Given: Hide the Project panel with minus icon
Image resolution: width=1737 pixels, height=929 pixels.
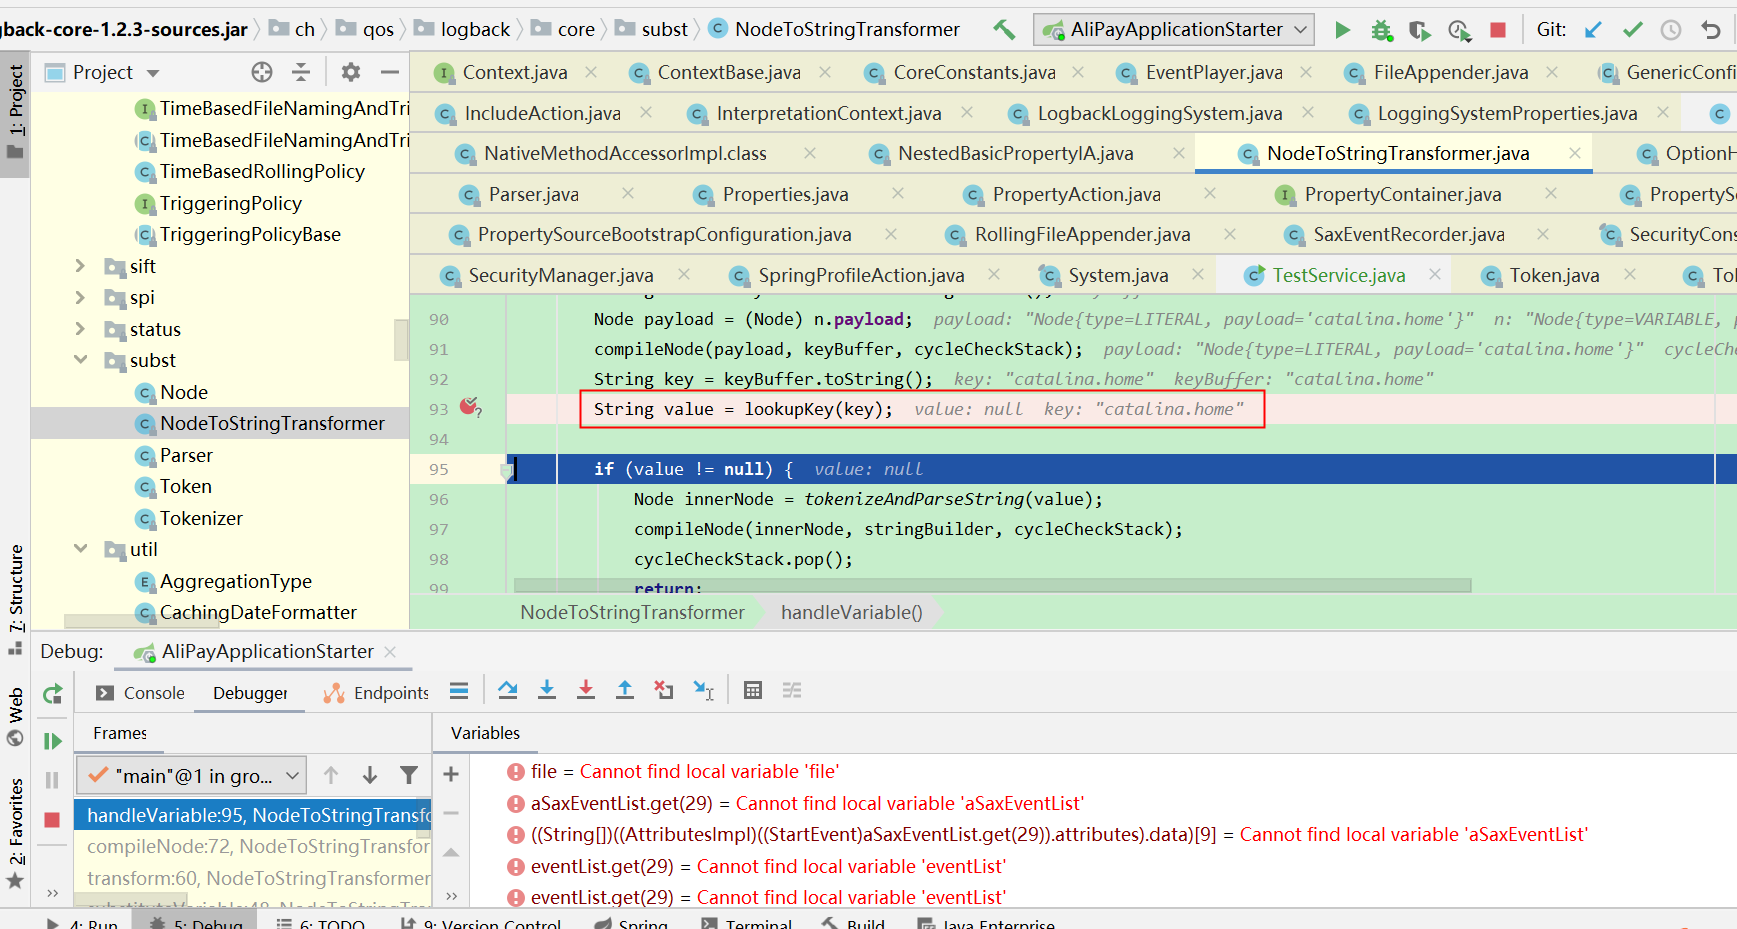Looking at the screenshot, I should click(x=390, y=72).
